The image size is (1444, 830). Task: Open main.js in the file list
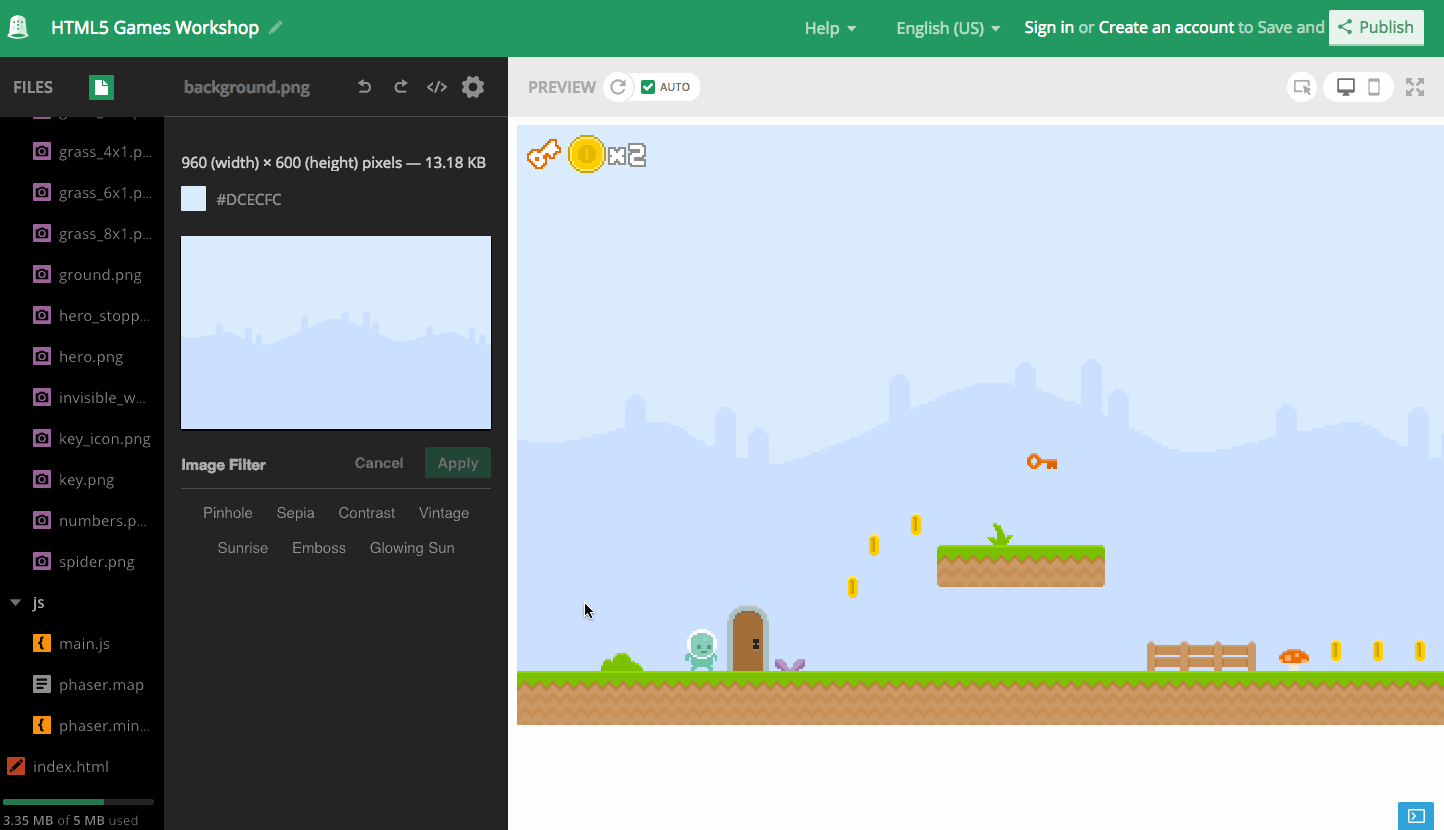84,644
